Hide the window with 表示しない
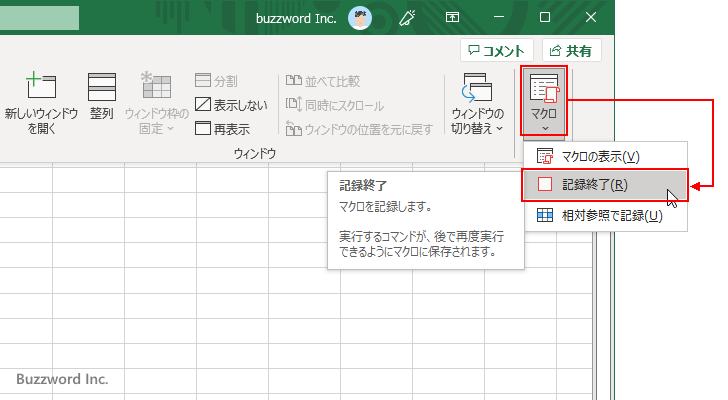This screenshot has height=400, width=728. (231, 105)
